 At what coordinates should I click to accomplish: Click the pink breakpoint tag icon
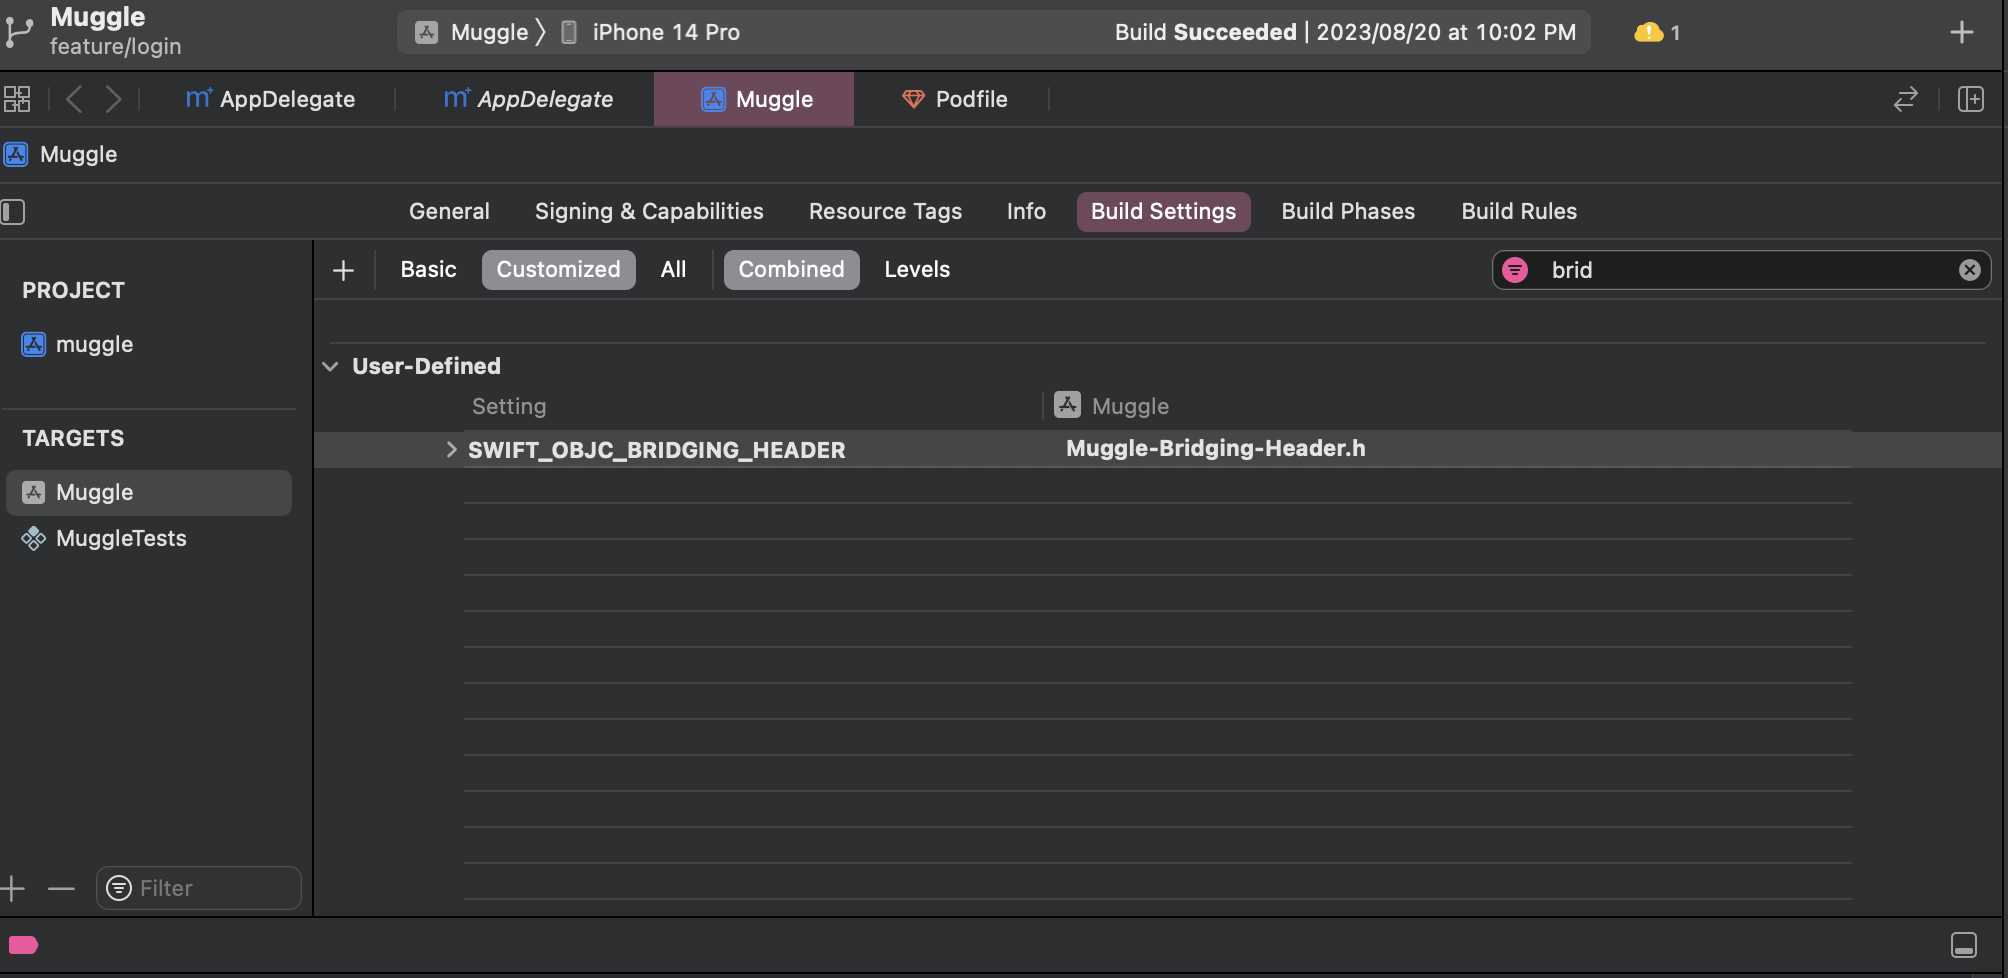tap(23, 945)
